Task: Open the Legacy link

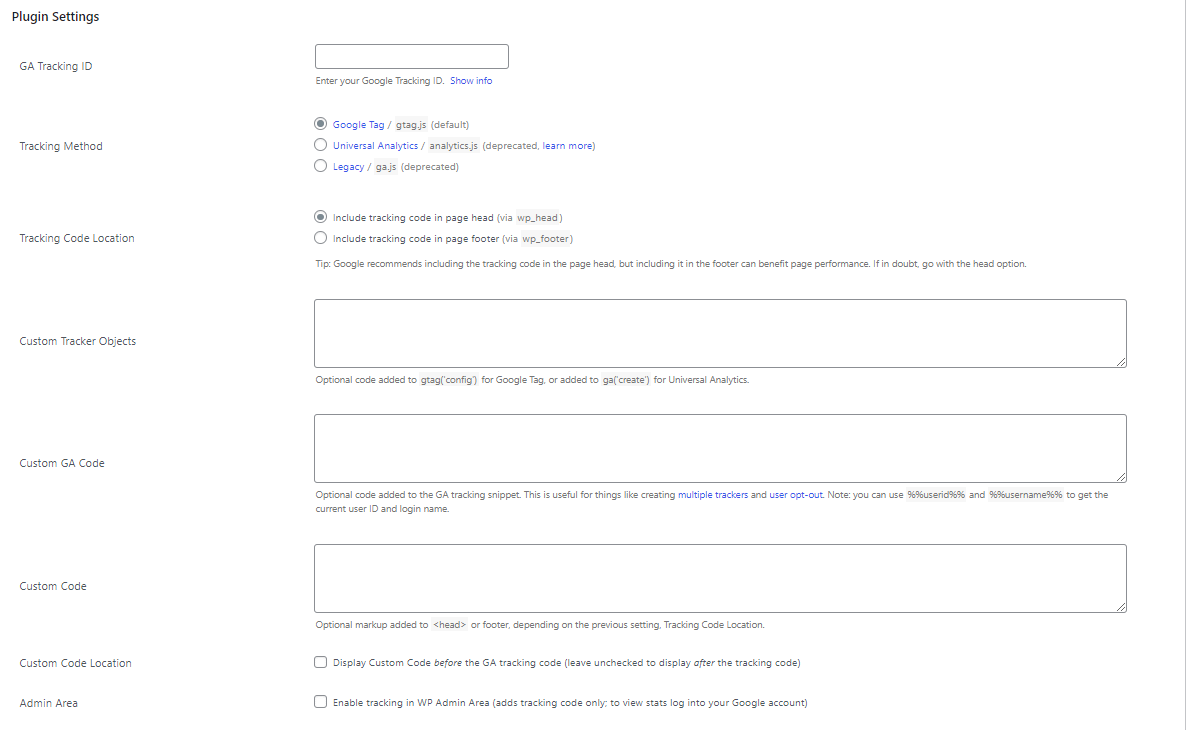Action: (x=348, y=167)
